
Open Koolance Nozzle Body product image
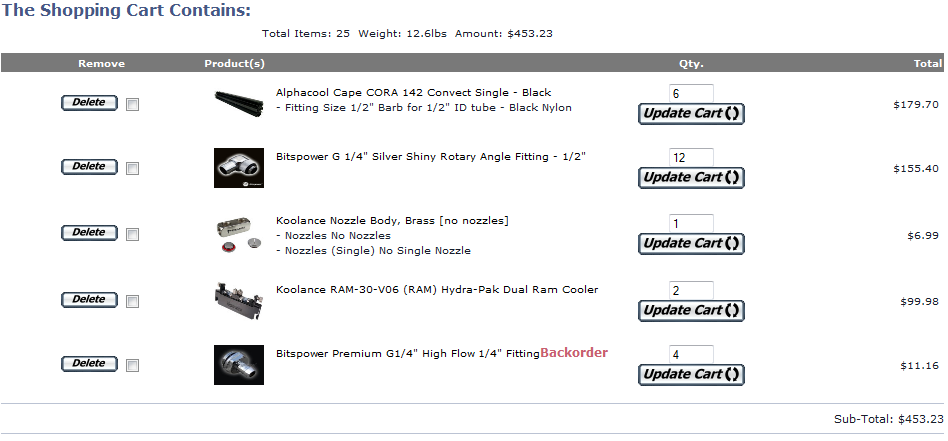click(x=239, y=234)
